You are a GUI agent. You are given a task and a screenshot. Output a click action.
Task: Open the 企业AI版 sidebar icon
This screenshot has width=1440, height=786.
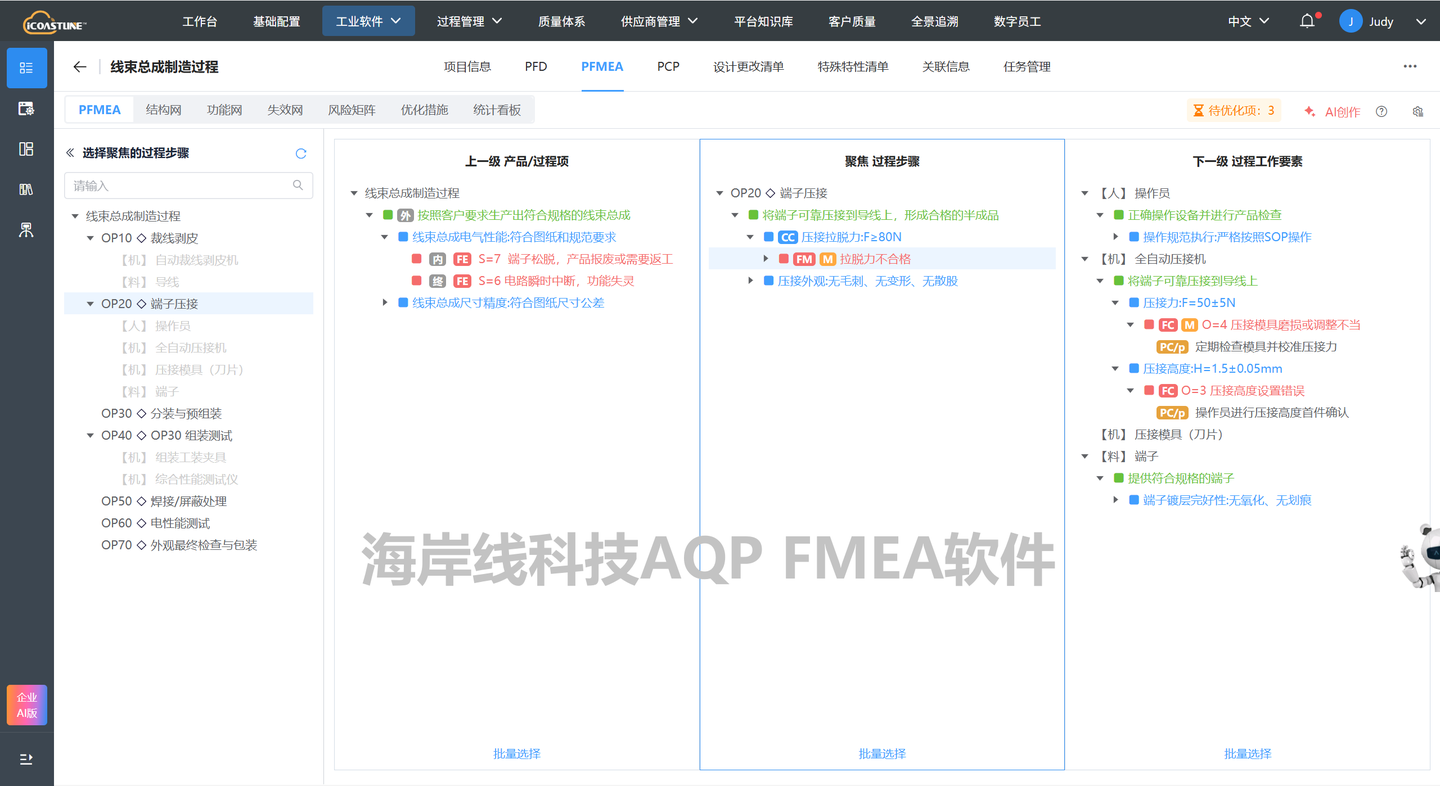[x=26, y=704]
